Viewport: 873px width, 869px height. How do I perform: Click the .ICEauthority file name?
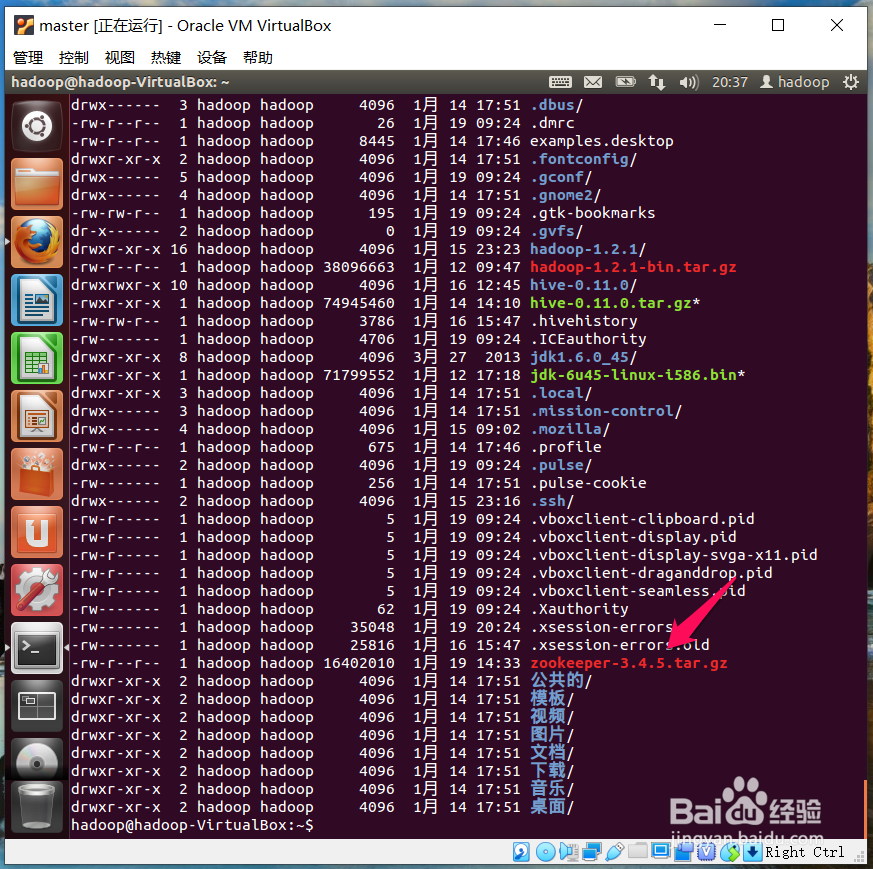[x=588, y=339]
